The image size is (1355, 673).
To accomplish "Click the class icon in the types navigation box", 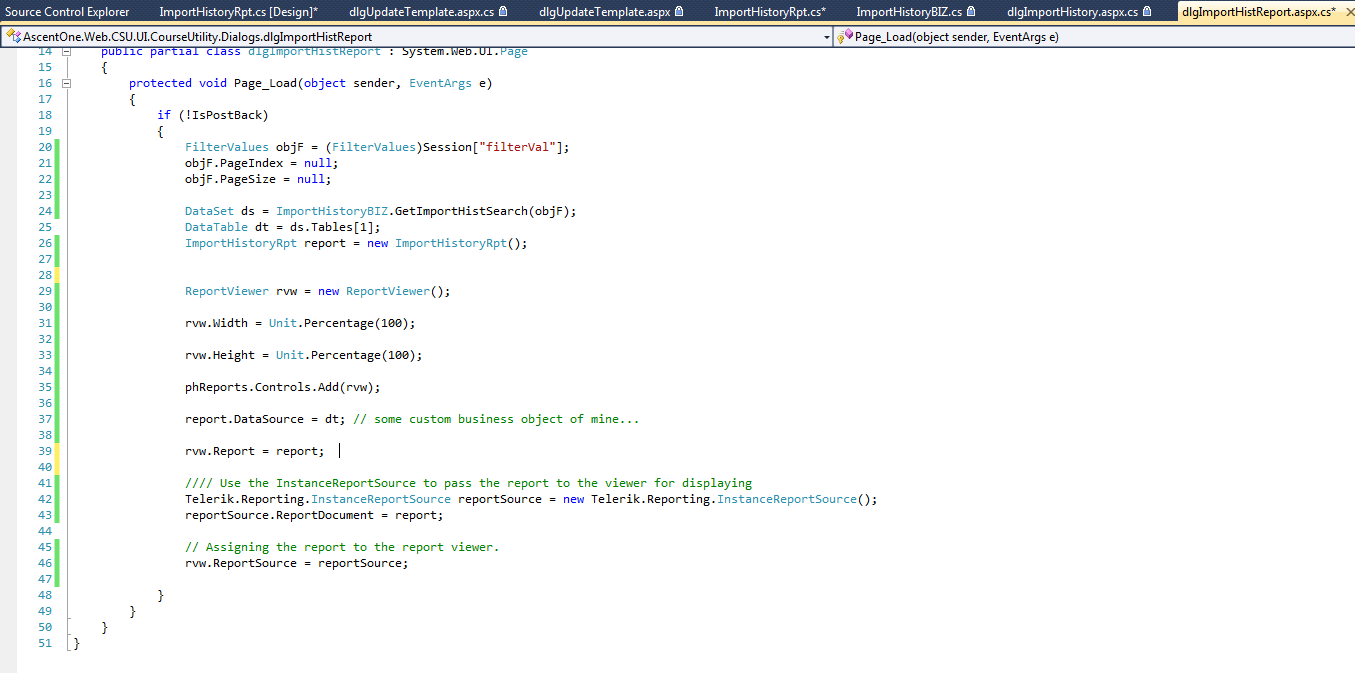I will pyautogui.click(x=13, y=36).
